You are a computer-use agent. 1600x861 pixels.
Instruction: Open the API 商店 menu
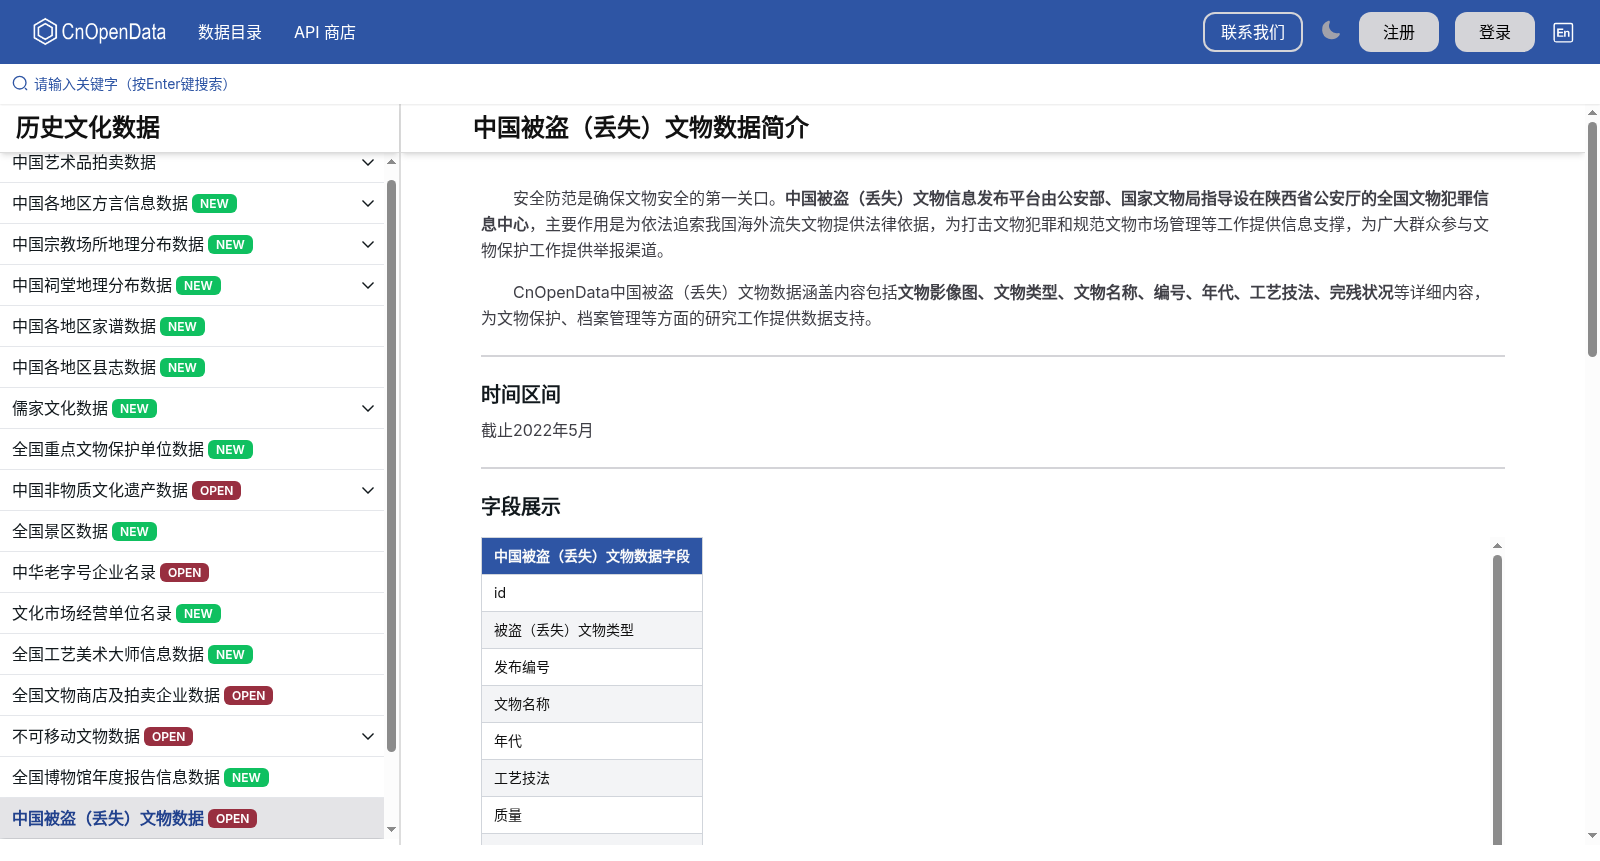tap(325, 32)
